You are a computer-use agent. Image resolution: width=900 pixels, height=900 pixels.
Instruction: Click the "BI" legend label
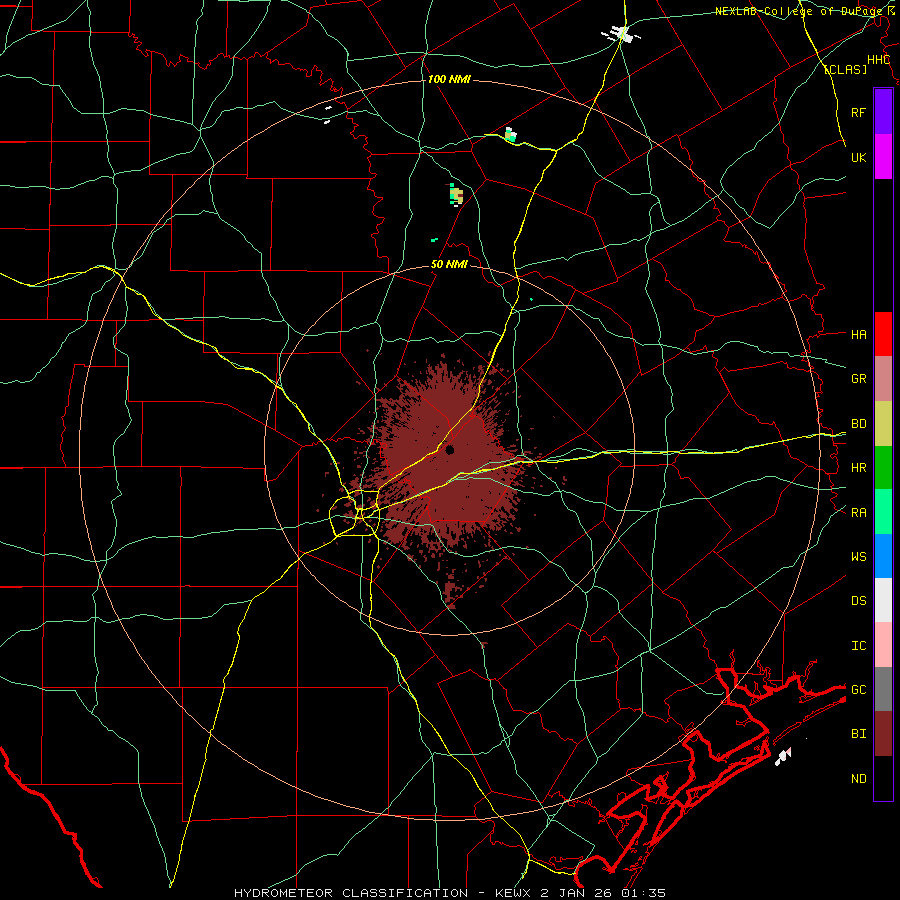(x=858, y=734)
